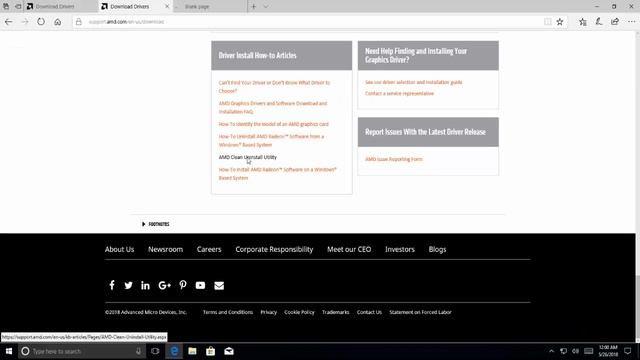Screen dimensions: 640x360
Task: Click the address bar lock icon
Action: 79,22
